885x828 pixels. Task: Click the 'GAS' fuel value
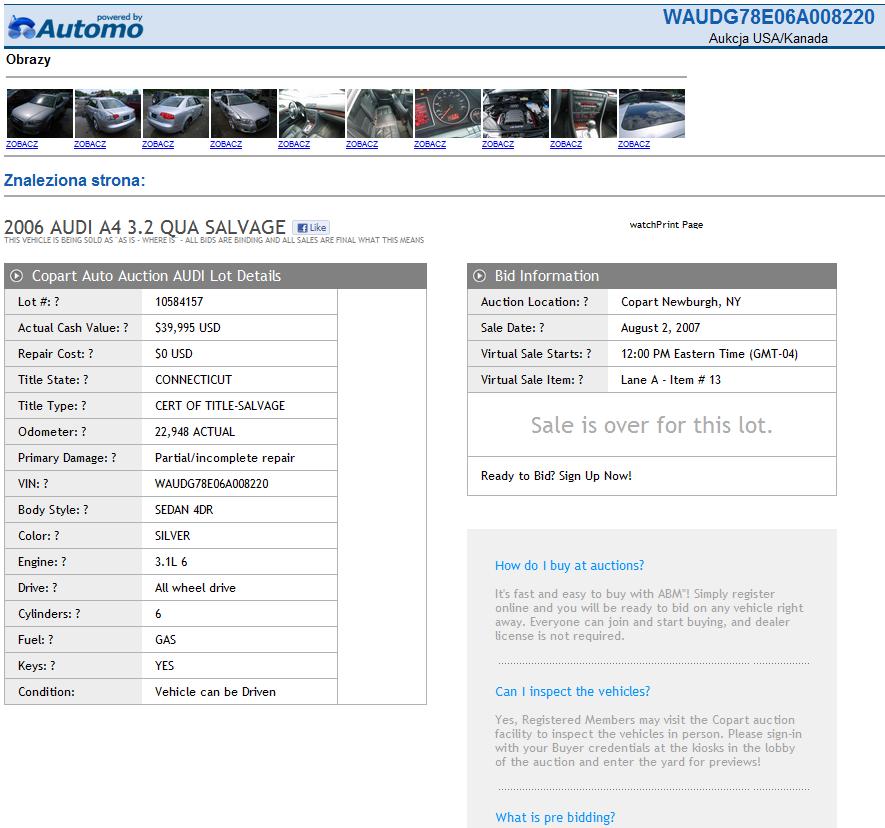165,639
